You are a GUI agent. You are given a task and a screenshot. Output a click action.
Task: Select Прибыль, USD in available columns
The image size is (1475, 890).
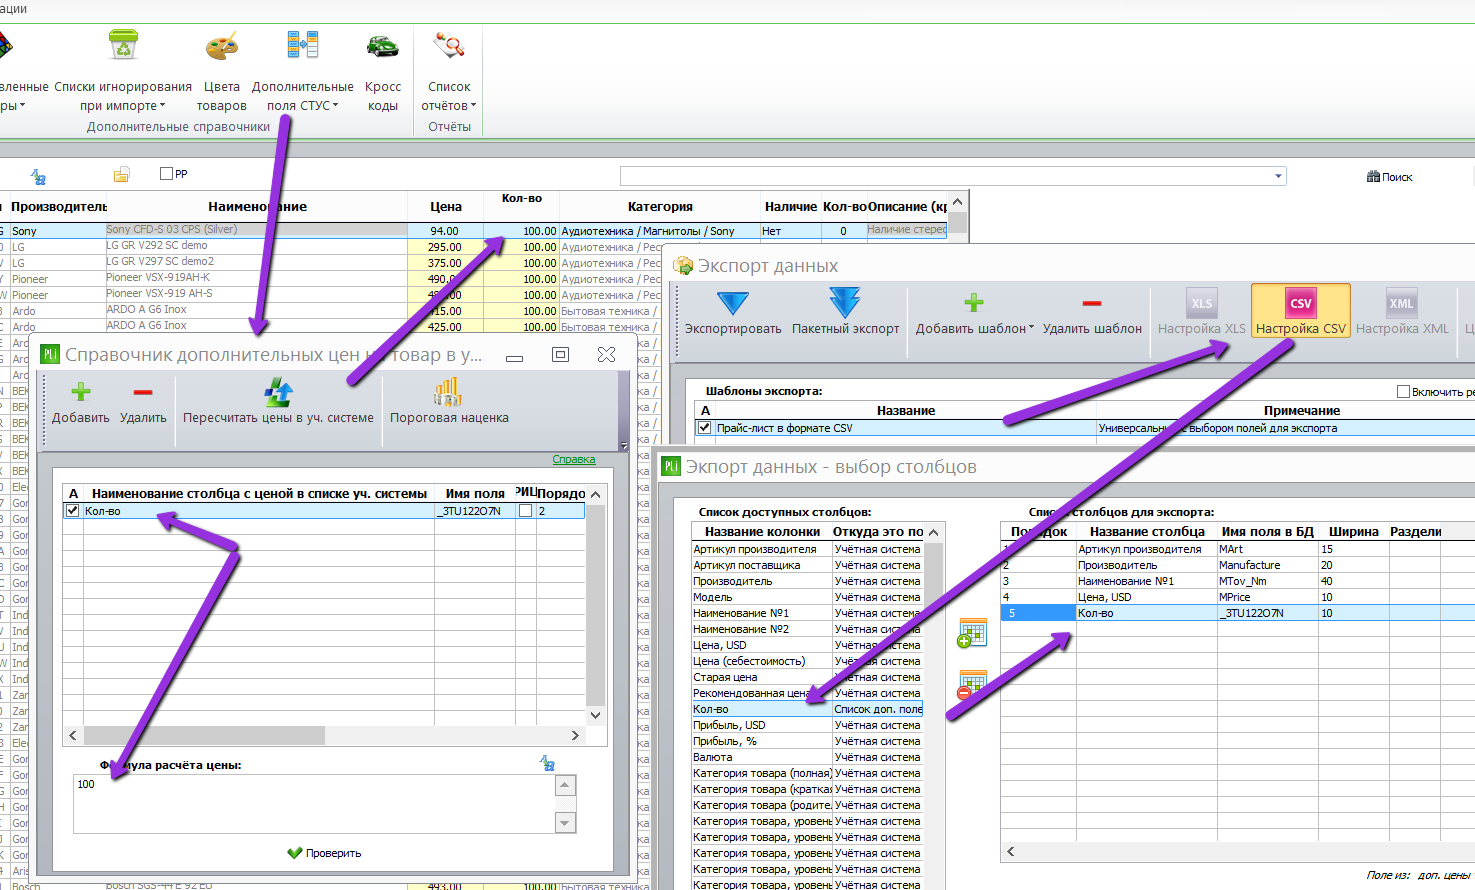click(808, 725)
